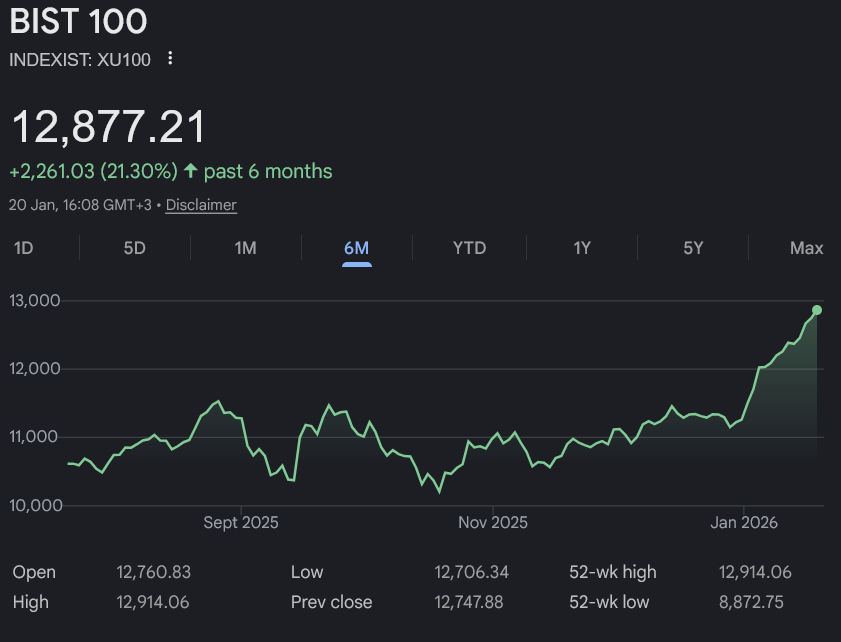Select the 1M time range tab
The width and height of the screenshot is (841, 642).
246,248
